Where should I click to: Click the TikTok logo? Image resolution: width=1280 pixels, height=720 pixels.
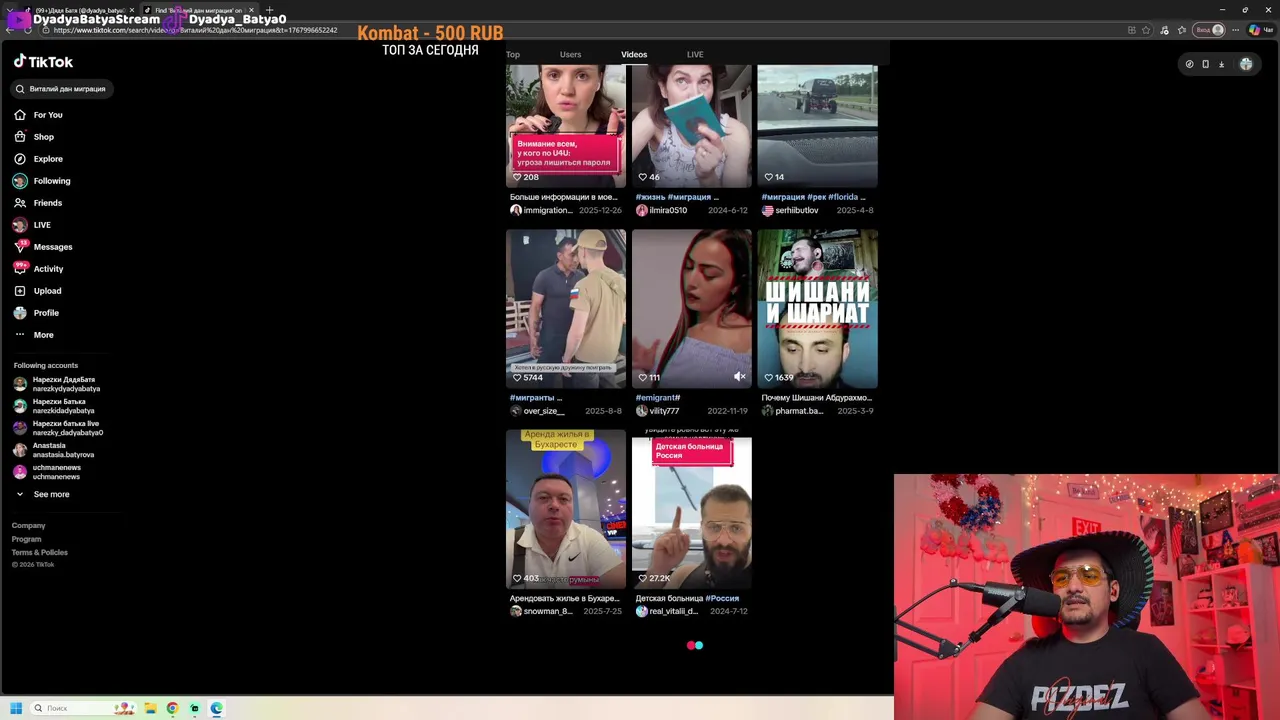(43, 62)
